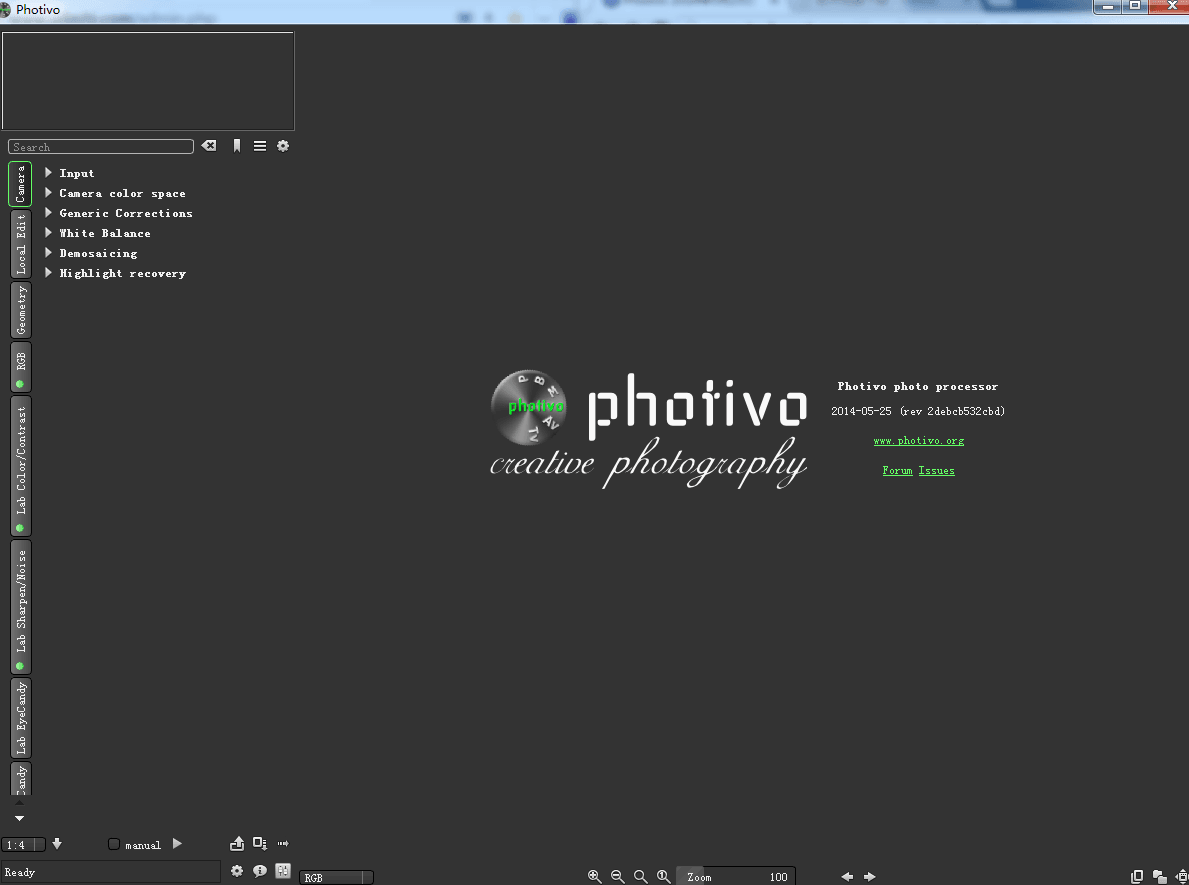This screenshot has height=885, width=1189.
Task: Click the send-to-next arrow icon on the bottom toolbar
Action: [283, 844]
